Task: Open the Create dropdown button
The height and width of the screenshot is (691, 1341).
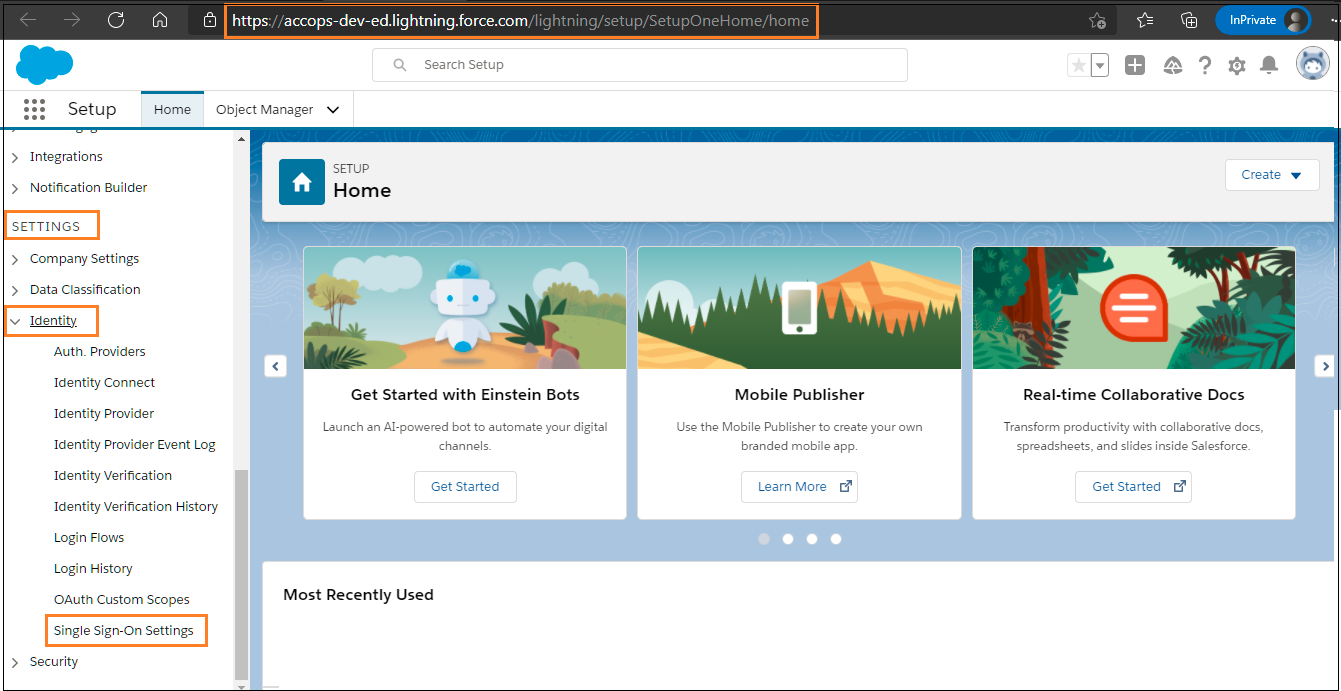Action: (1271, 175)
